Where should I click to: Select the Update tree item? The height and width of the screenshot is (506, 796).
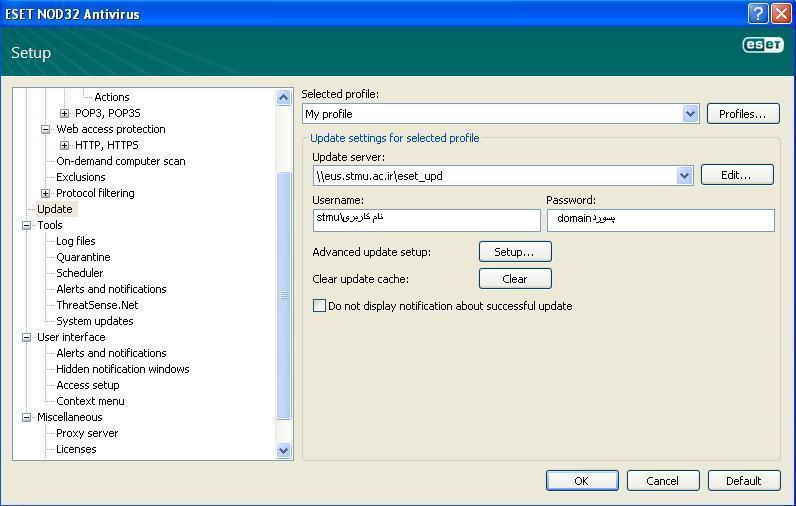[55, 209]
